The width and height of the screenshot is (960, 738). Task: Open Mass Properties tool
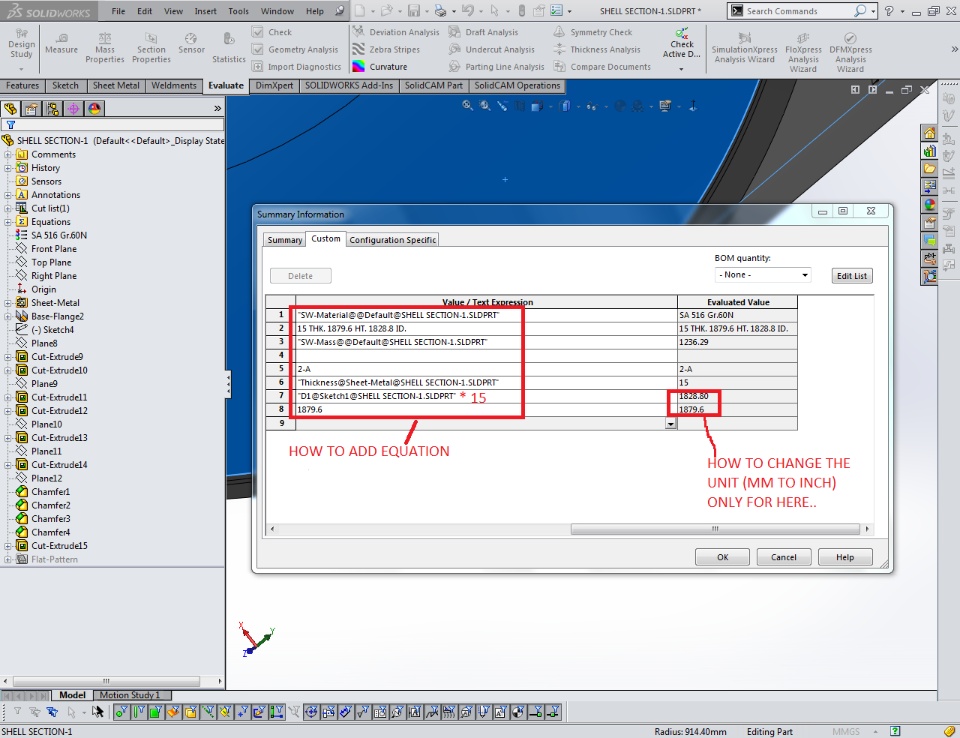point(105,48)
